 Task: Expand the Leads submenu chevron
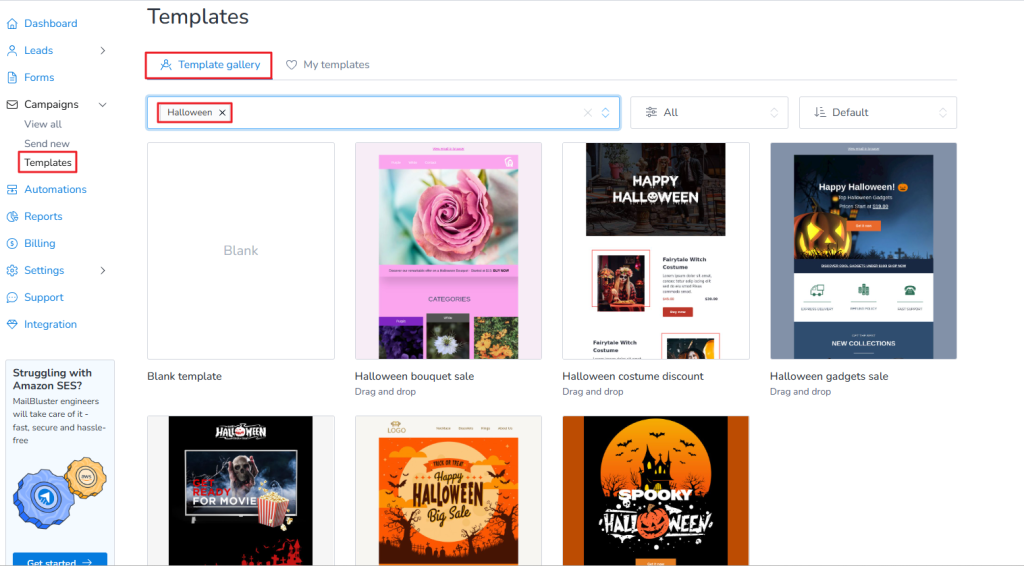pos(103,50)
